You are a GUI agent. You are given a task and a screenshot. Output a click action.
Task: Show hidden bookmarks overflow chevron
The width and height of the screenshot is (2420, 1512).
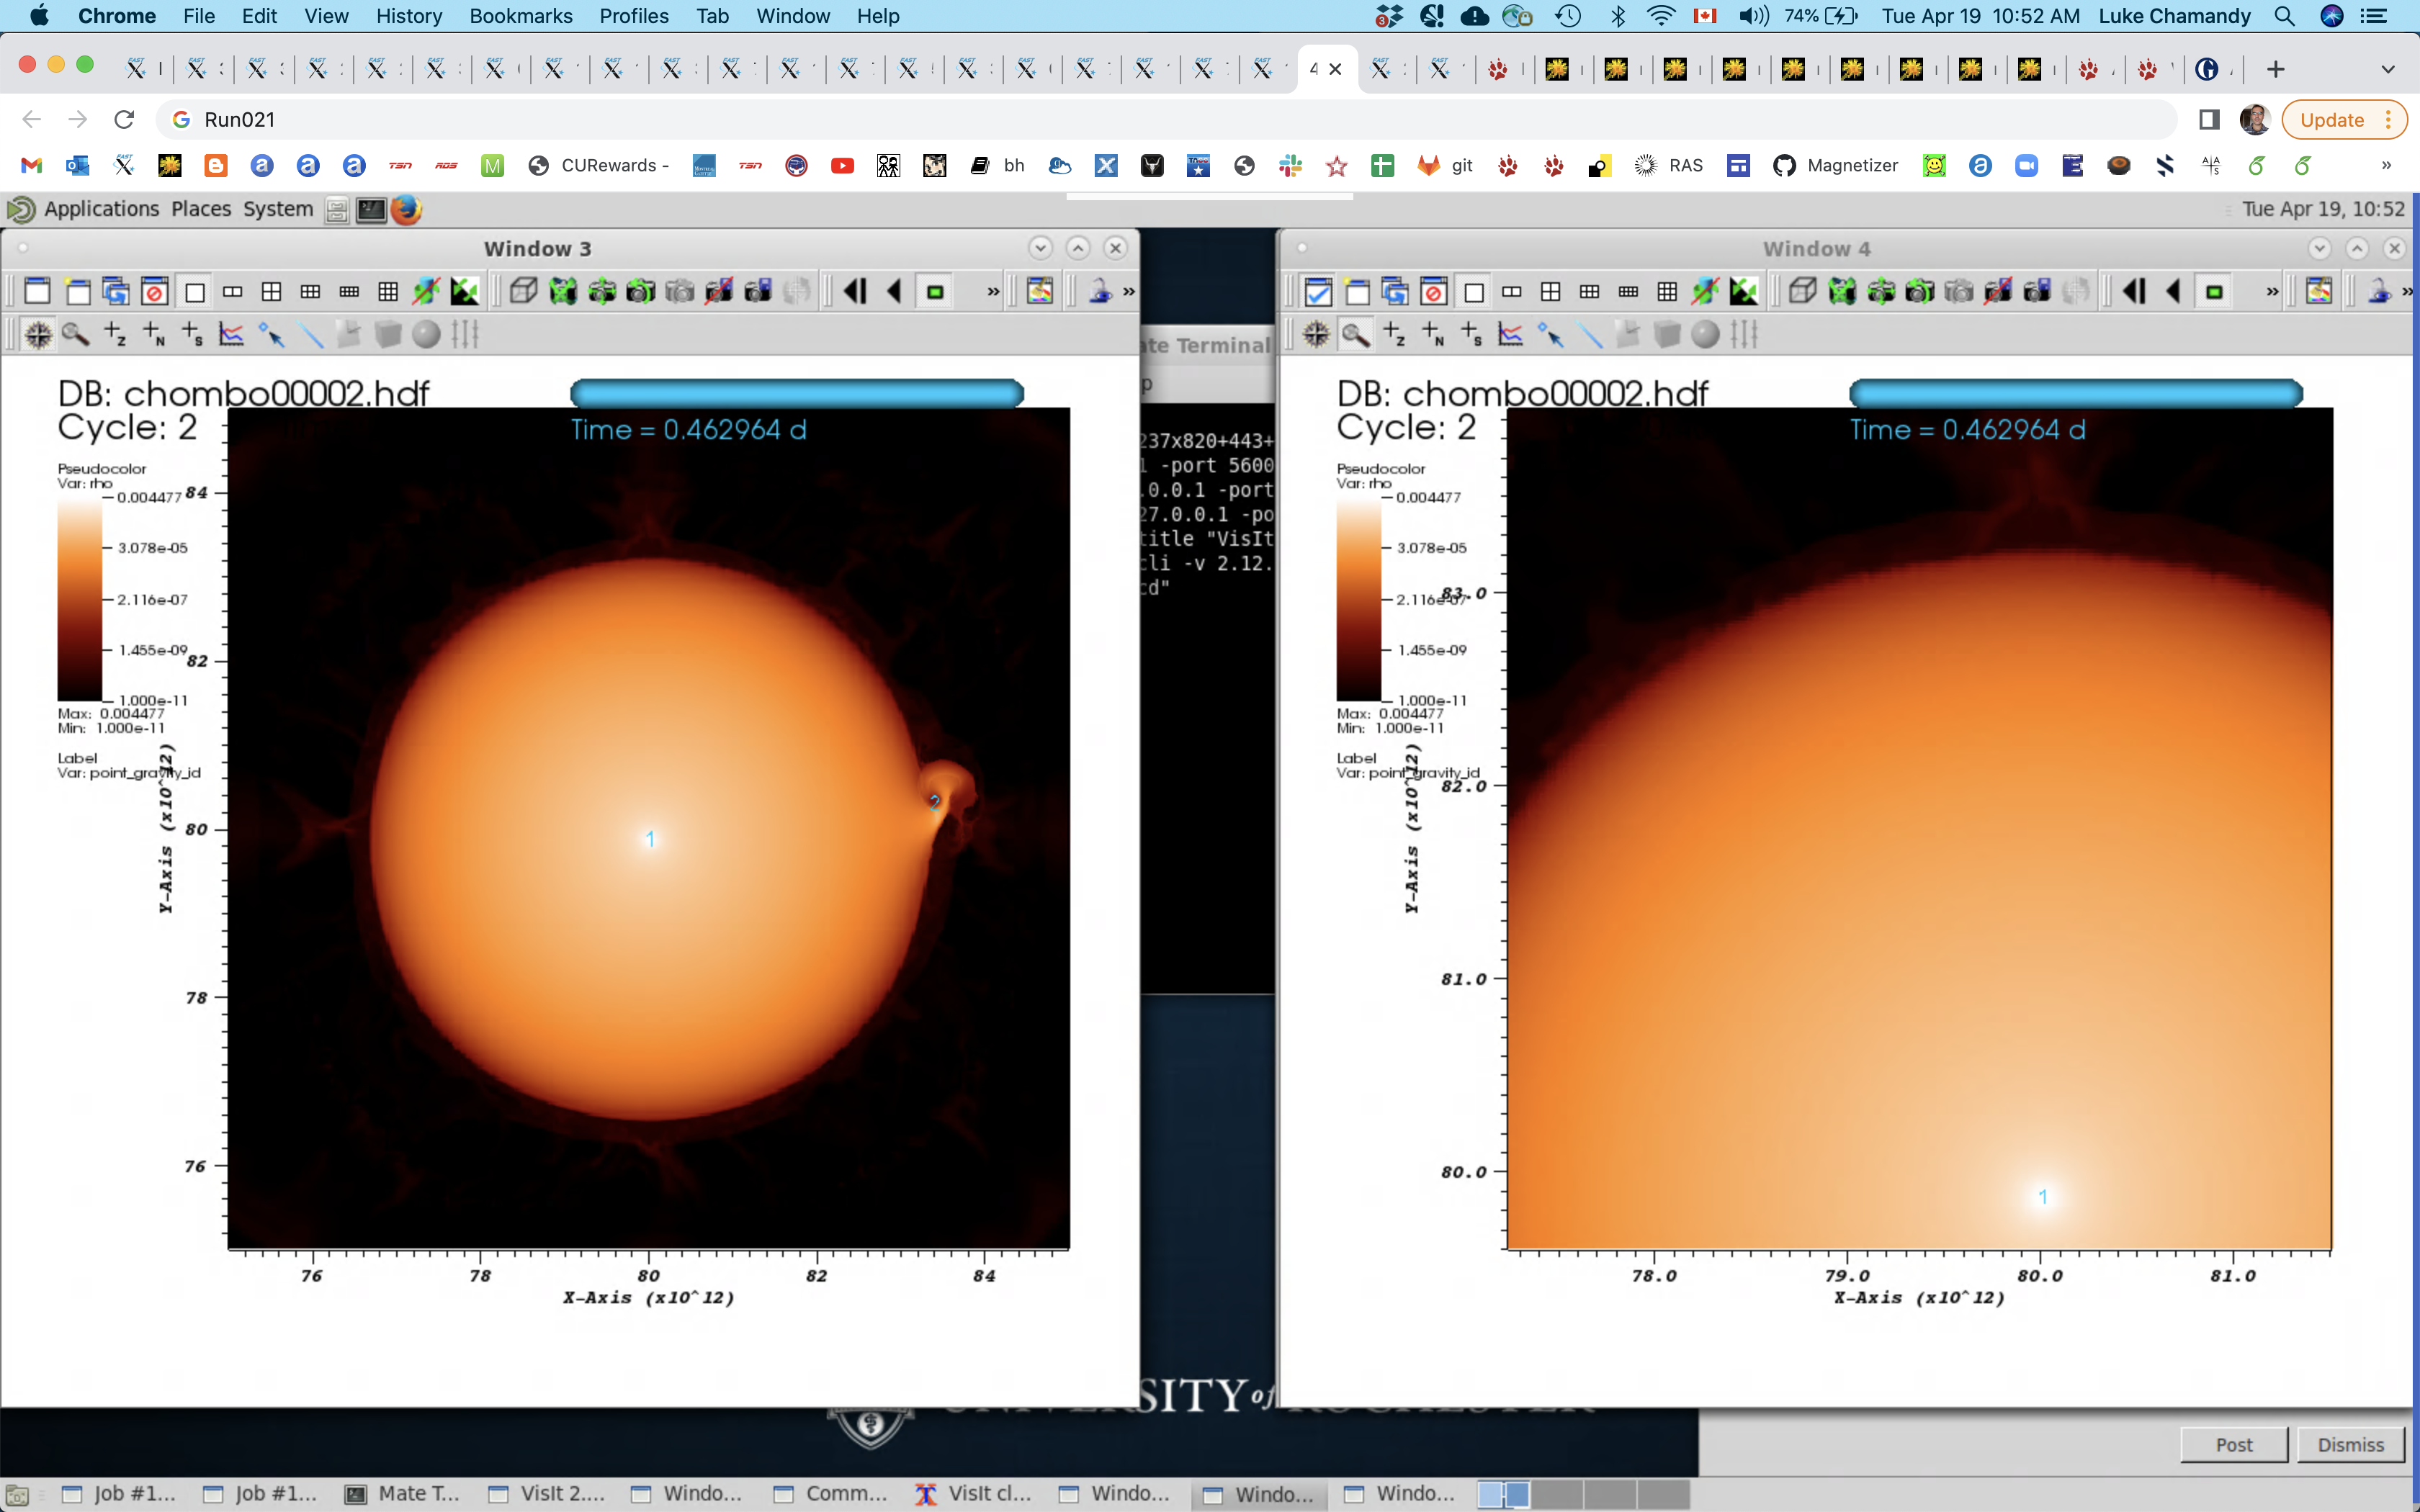(2386, 166)
